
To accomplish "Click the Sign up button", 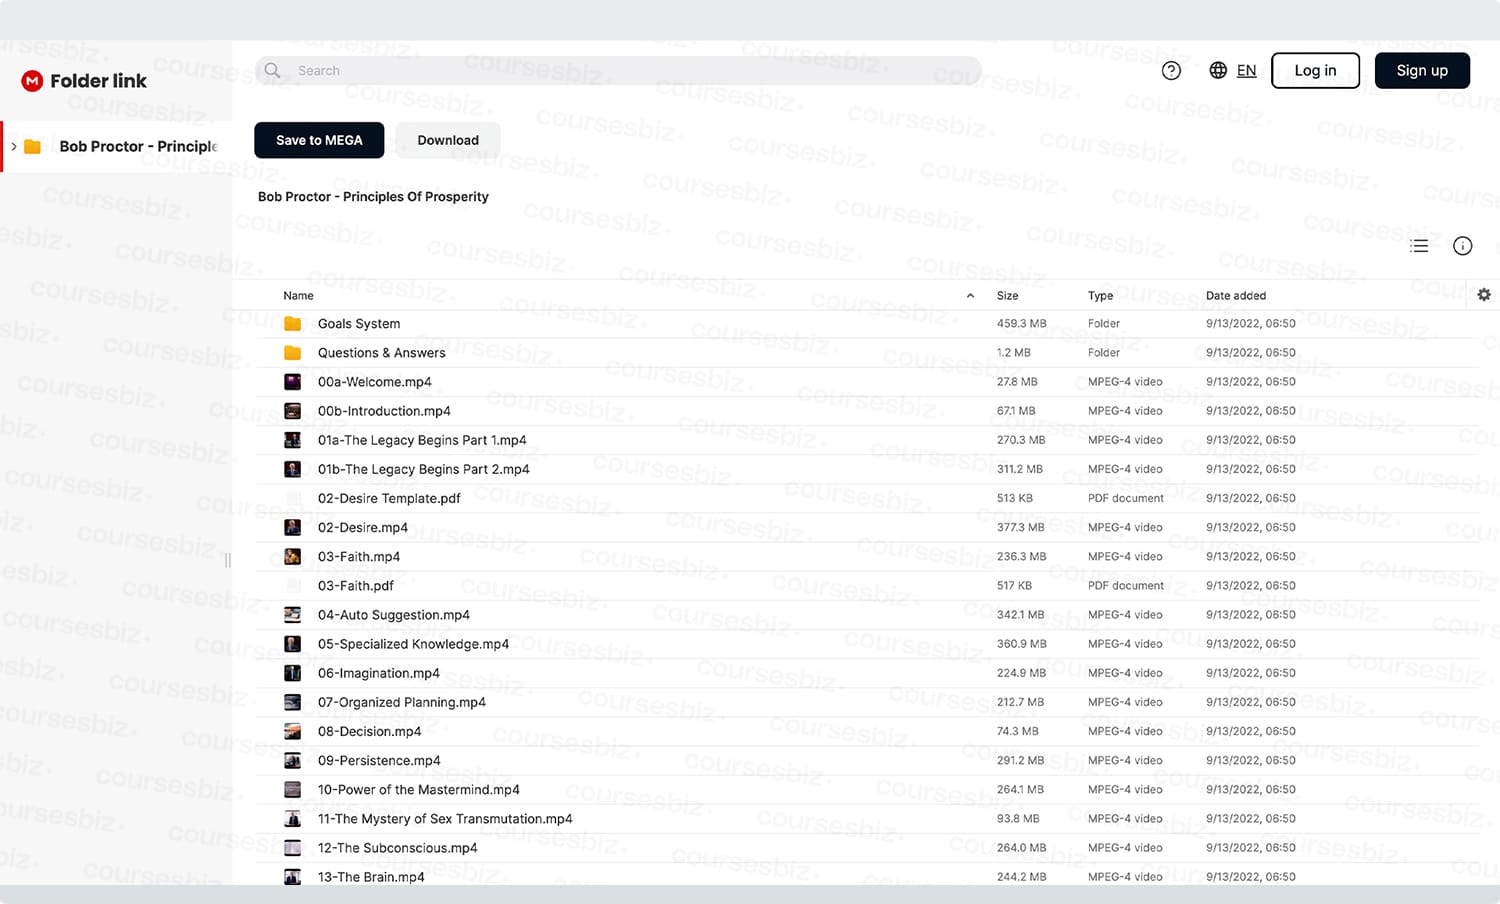I will click(x=1422, y=70).
